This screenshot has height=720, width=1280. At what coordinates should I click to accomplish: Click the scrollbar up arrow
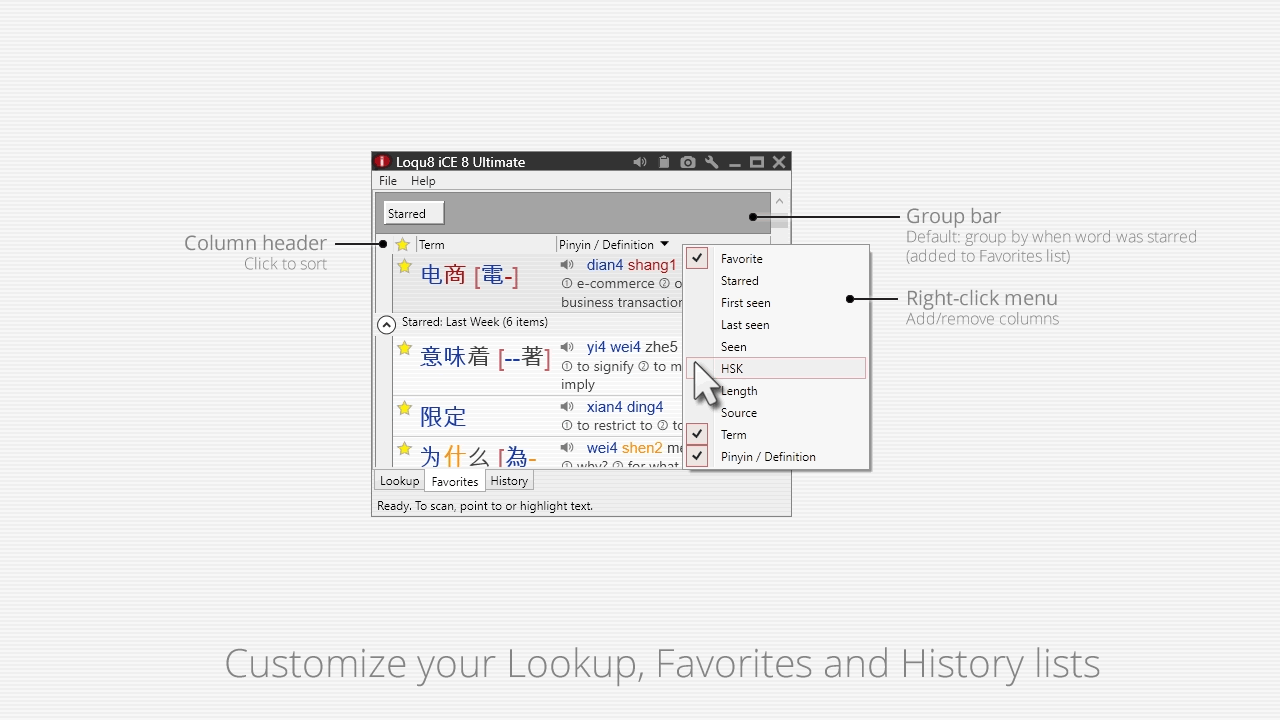779,202
